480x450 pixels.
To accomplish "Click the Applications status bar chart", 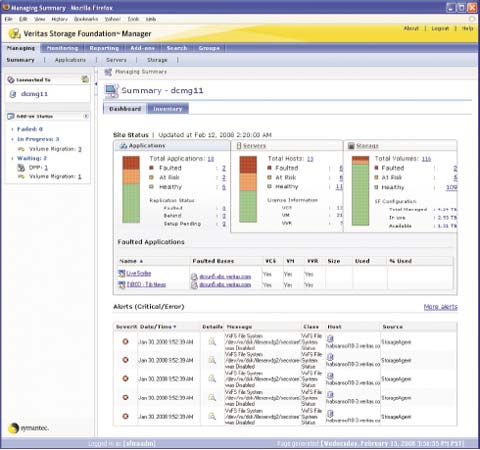I will (131, 189).
